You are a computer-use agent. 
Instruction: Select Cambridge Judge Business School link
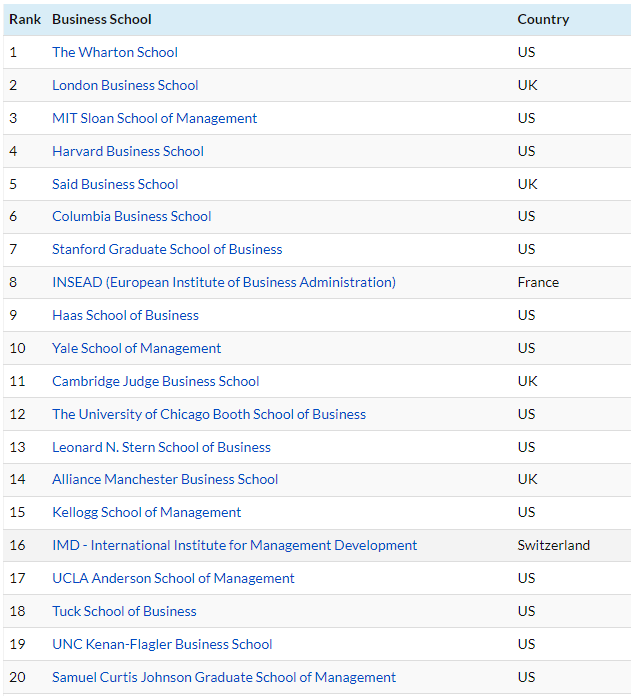click(156, 381)
